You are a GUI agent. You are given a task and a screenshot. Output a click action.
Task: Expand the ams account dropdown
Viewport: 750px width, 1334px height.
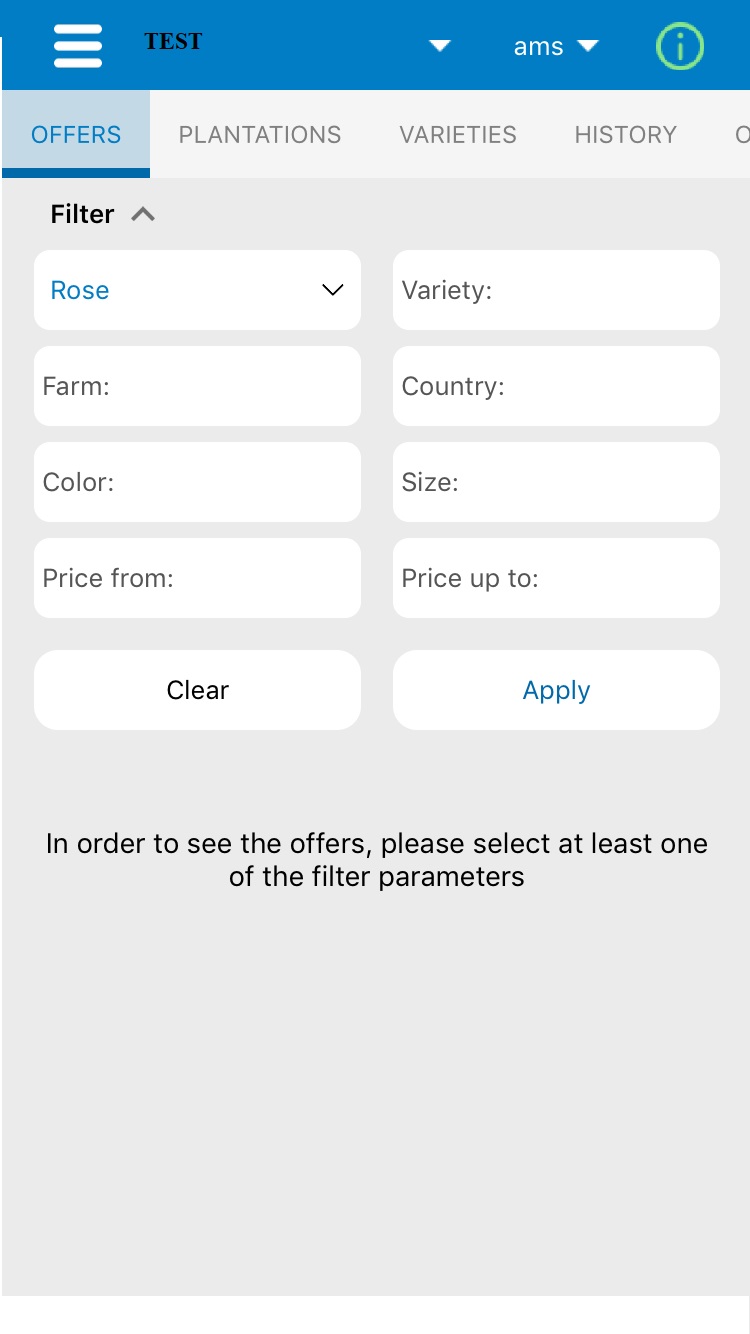coord(556,46)
